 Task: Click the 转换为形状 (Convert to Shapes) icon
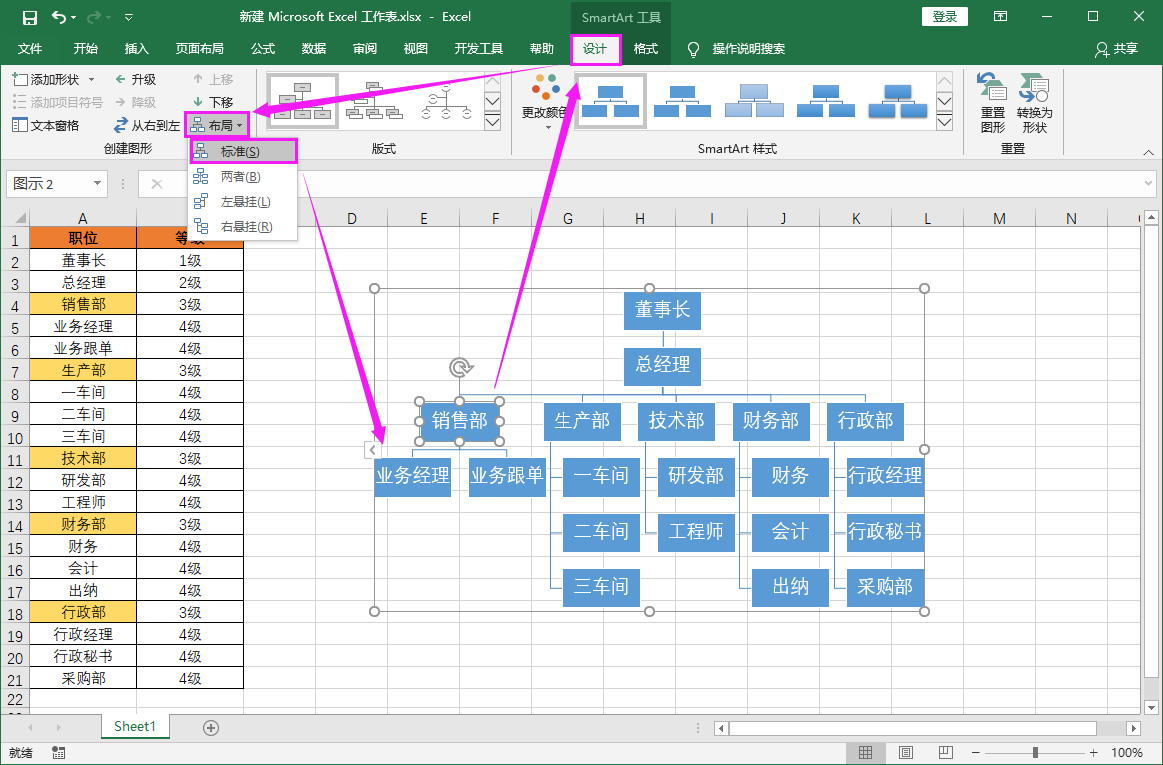click(x=1034, y=100)
